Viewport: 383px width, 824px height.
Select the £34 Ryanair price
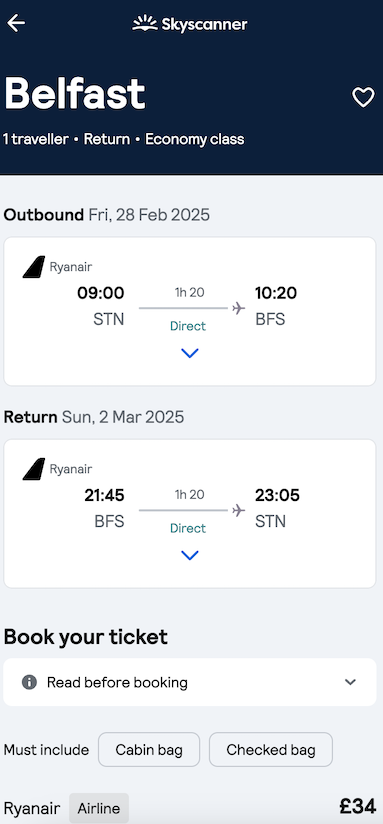[x=357, y=807]
